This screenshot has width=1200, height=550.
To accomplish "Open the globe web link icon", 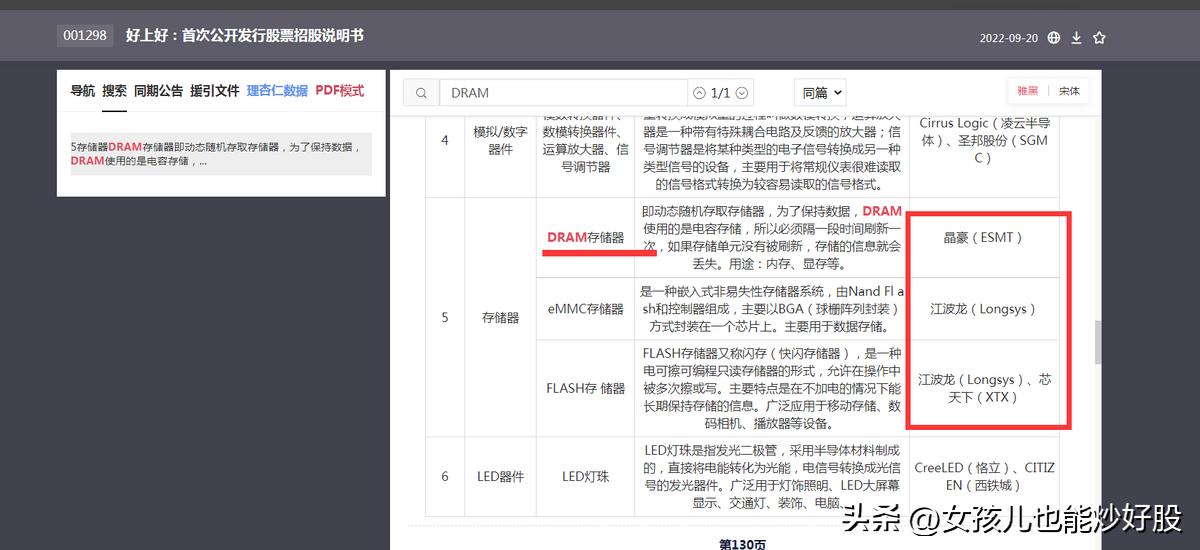I will click(1054, 38).
